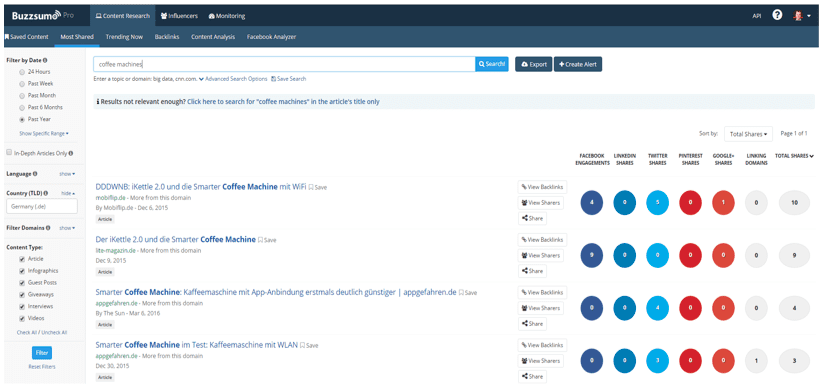This screenshot has width=828, height=391.
Task: Click the Buzzsumo Pro logo
Action: click(43, 15)
